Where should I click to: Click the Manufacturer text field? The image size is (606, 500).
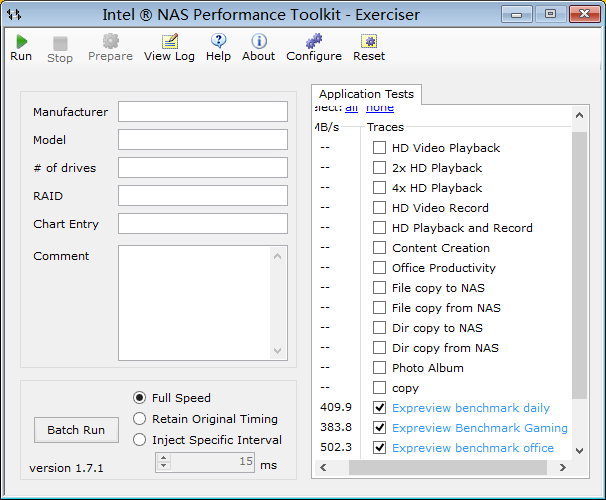[x=202, y=112]
